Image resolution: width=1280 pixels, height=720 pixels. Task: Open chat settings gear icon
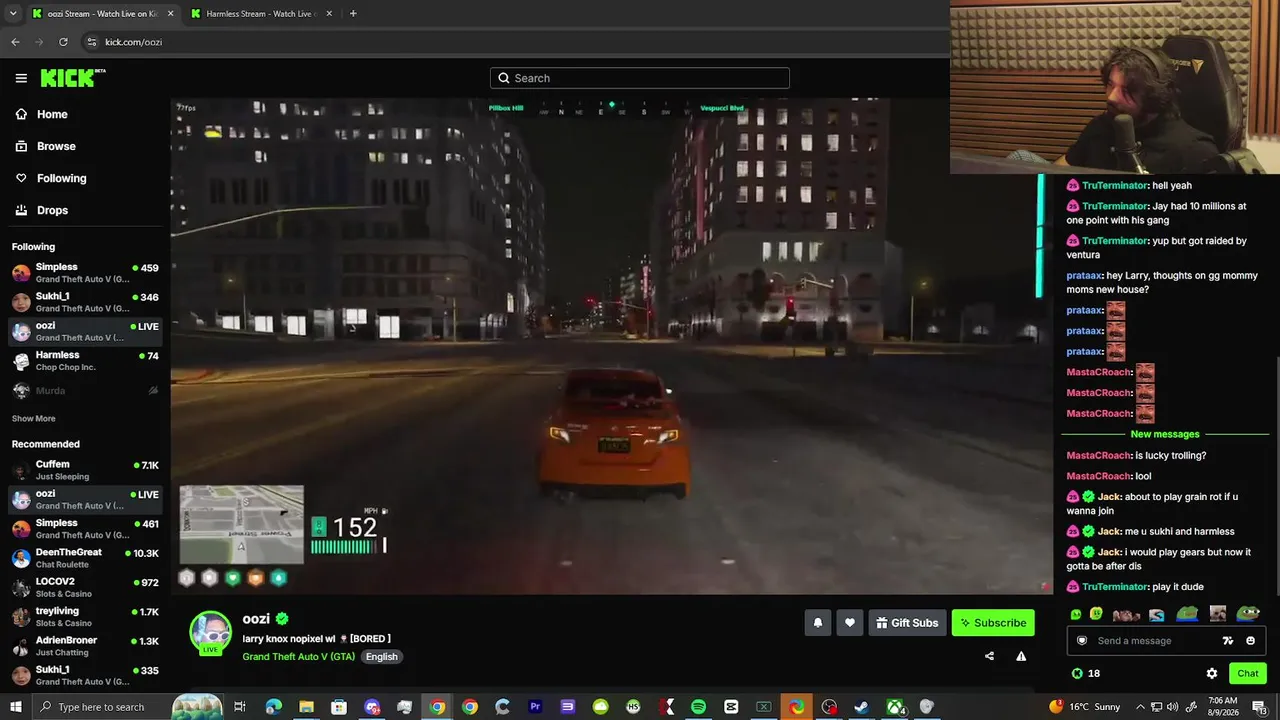pyautogui.click(x=1212, y=674)
